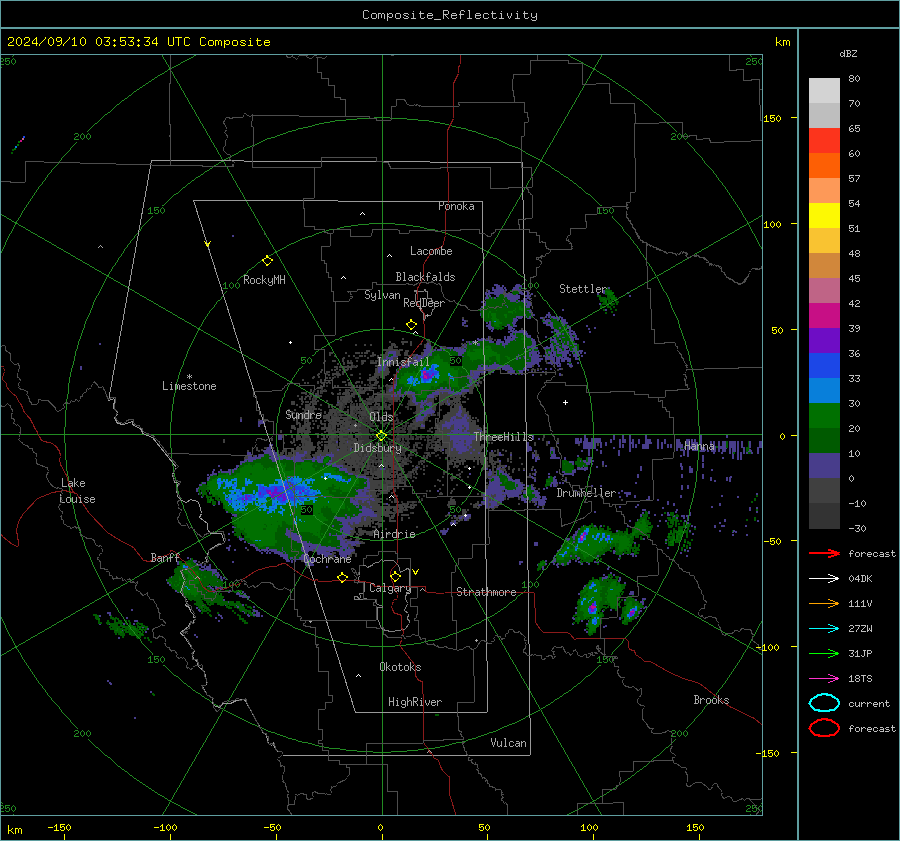Click the Composite_Reflectivity title
The width and height of the screenshot is (900, 841).
(x=450, y=15)
